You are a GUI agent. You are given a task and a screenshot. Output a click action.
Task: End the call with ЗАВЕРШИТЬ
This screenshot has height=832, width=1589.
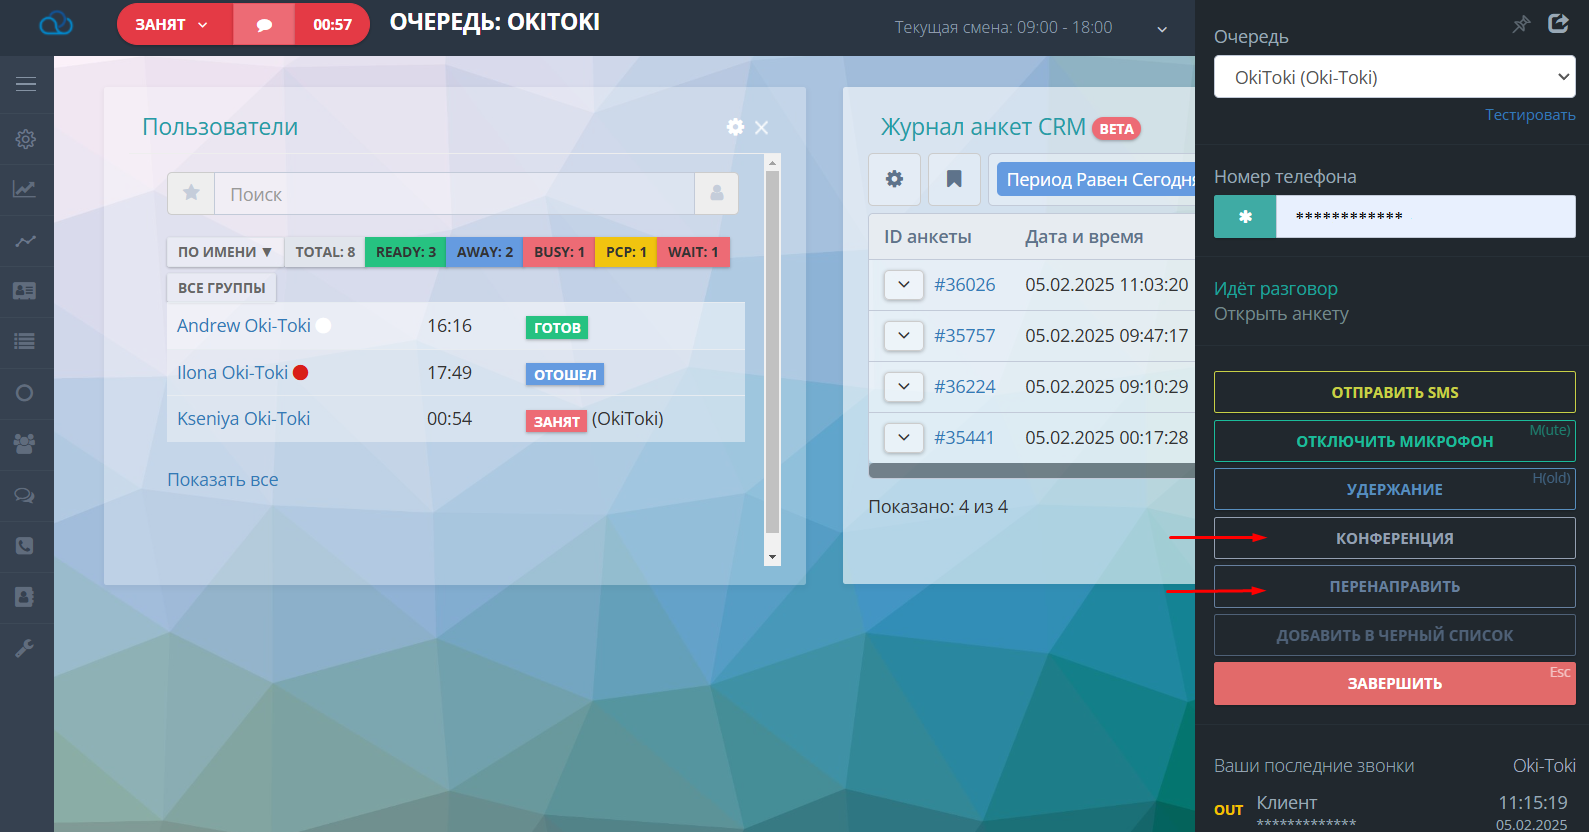[x=1395, y=683]
